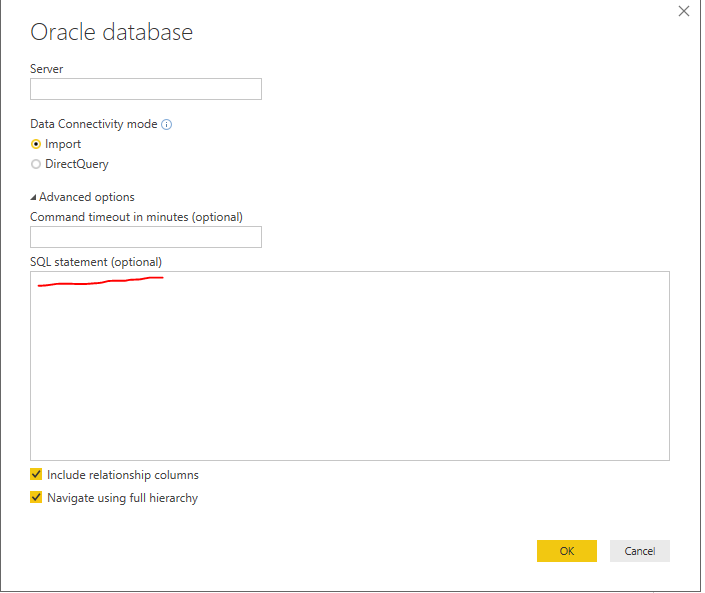
Task: Uncheck Navigate using full hierarchy
Action: [36, 497]
